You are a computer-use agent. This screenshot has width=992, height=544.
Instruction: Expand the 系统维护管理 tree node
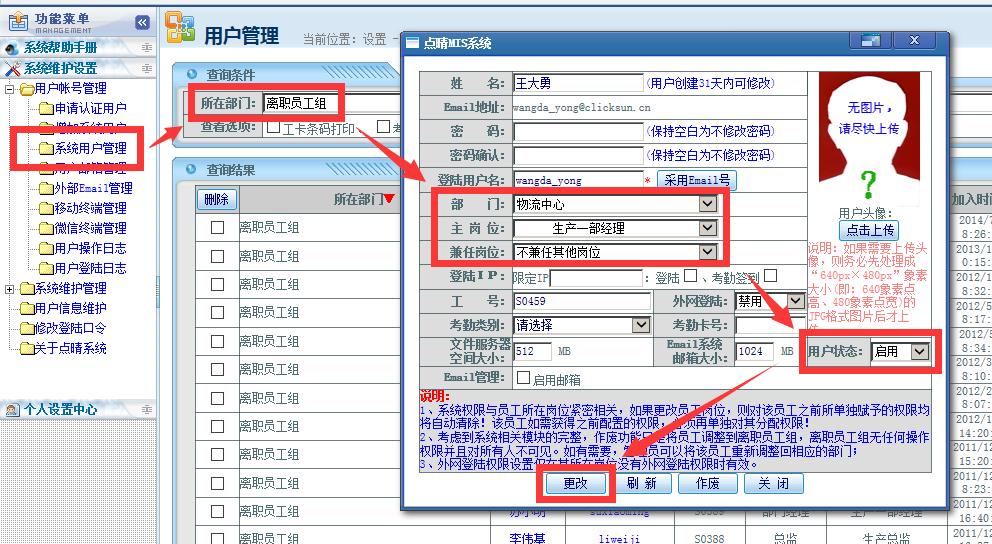tap(9, 288)
